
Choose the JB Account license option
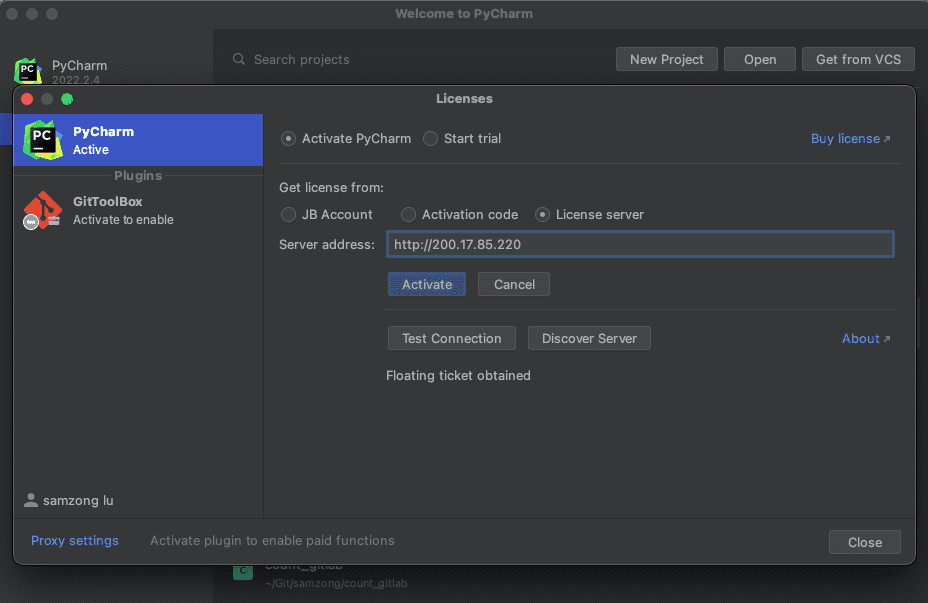coord(289,215)
